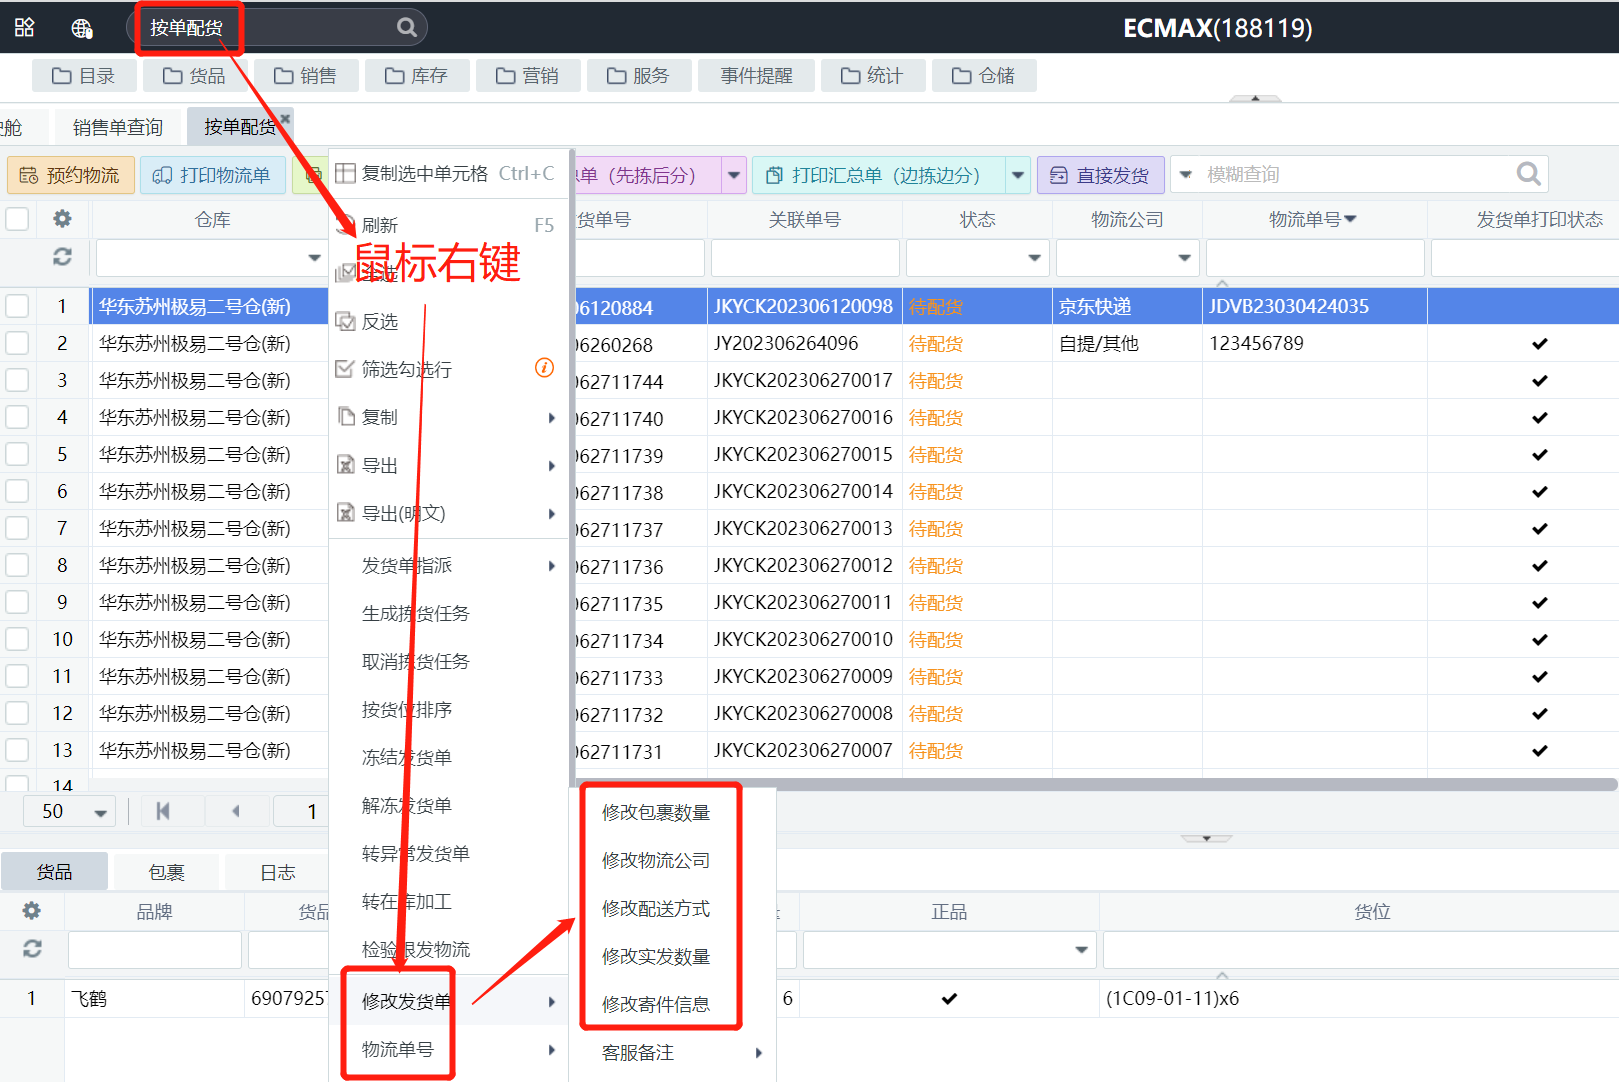Open the goods table settings gear
This screenshot has width=1619, height=1082.
[x=32, y=910]
